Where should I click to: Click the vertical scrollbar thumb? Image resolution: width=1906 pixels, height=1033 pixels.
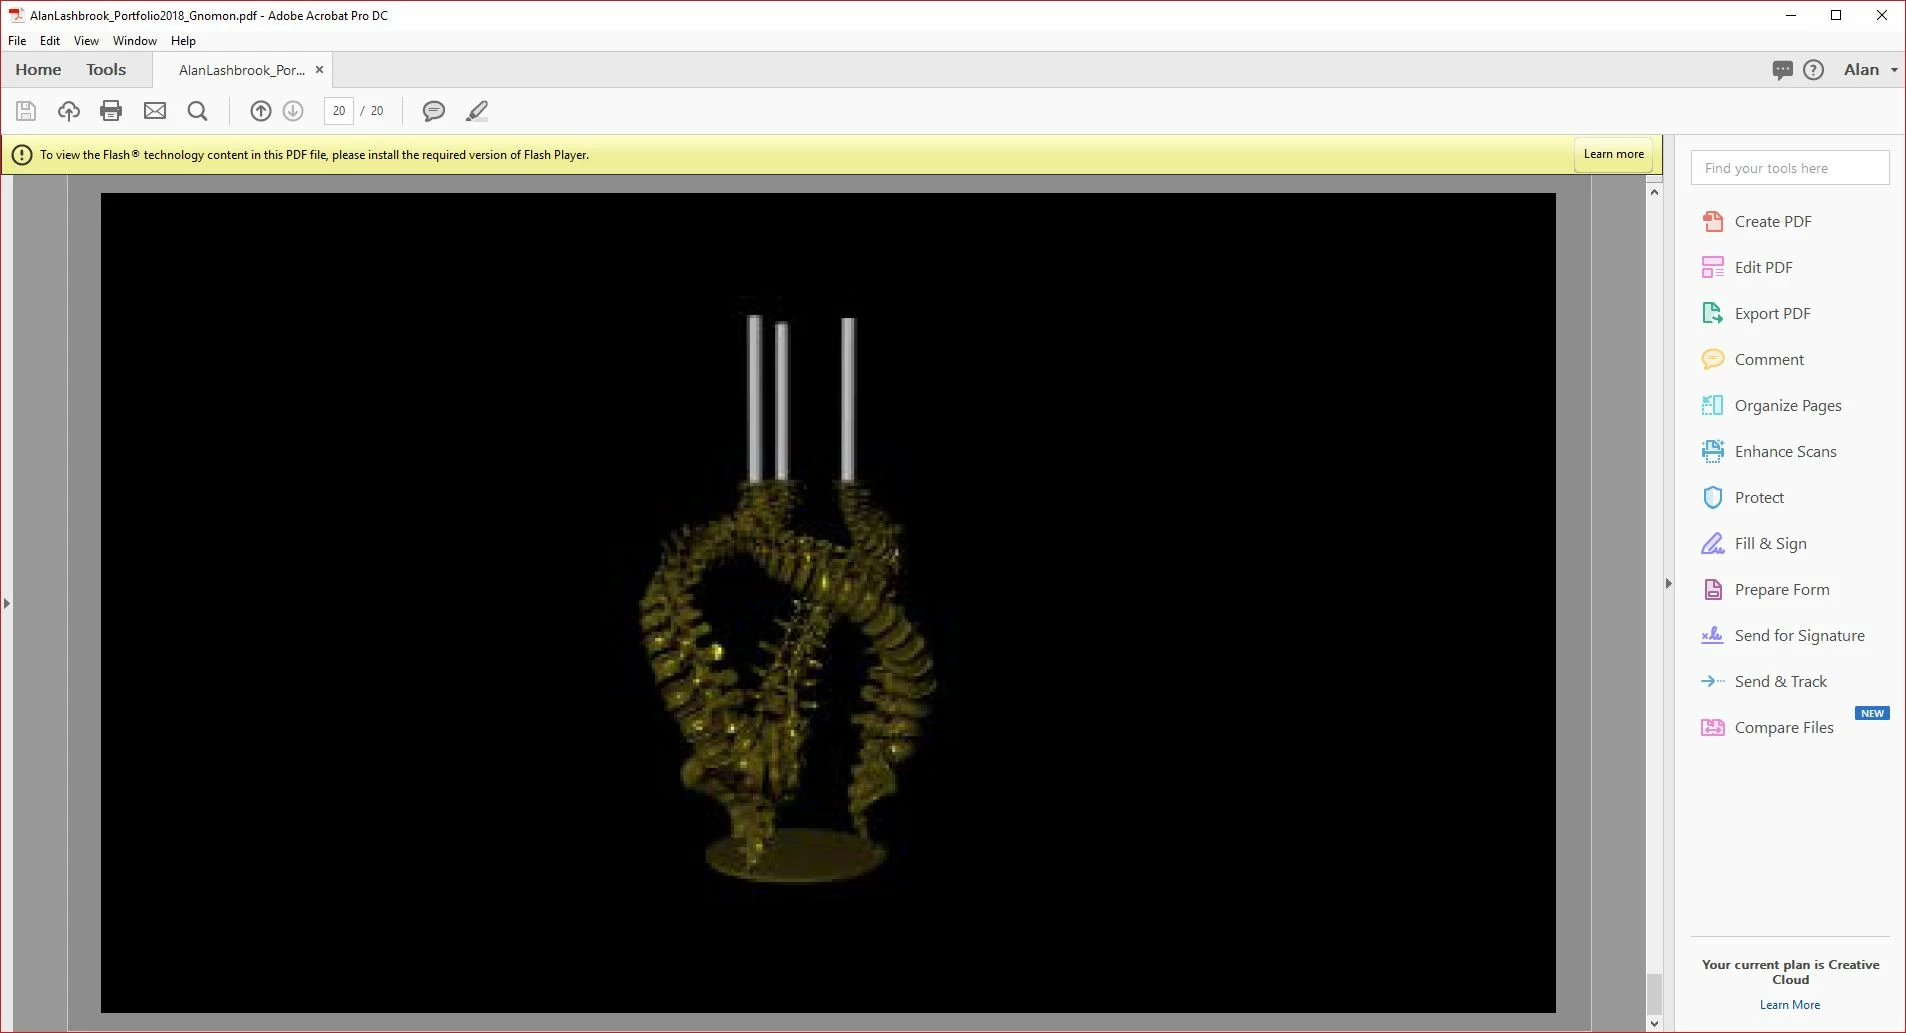click(1654, 994)
